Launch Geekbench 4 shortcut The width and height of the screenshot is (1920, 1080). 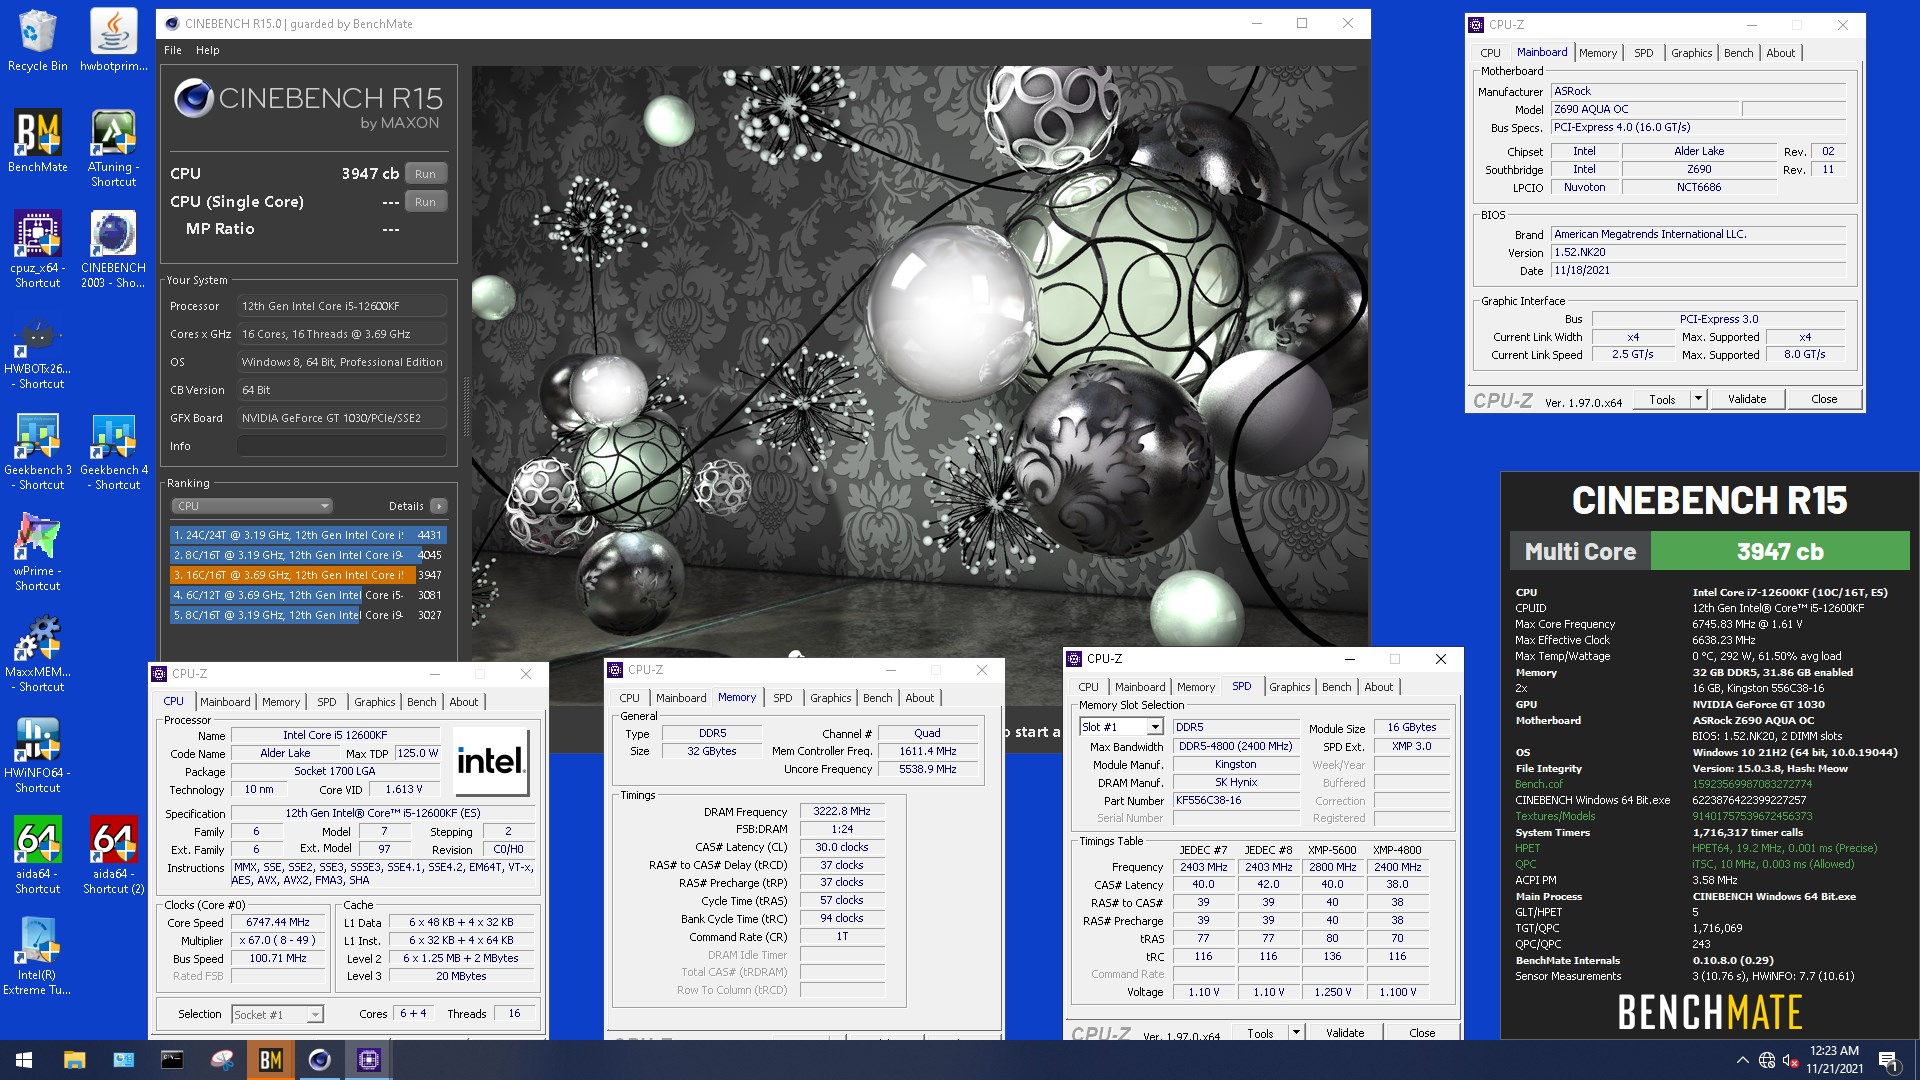113,451
